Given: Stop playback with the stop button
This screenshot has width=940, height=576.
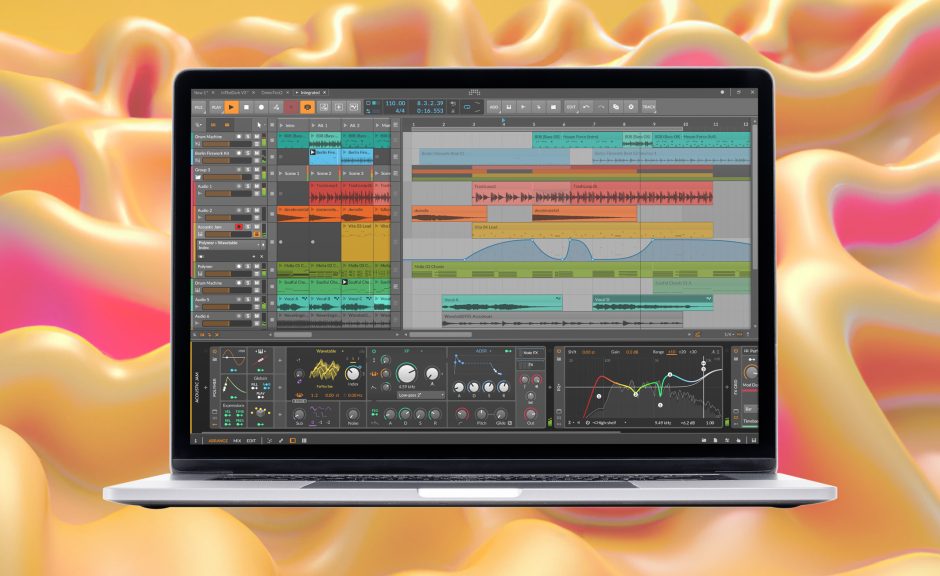Looking at the screenshot, I should [x=245, y=104].
